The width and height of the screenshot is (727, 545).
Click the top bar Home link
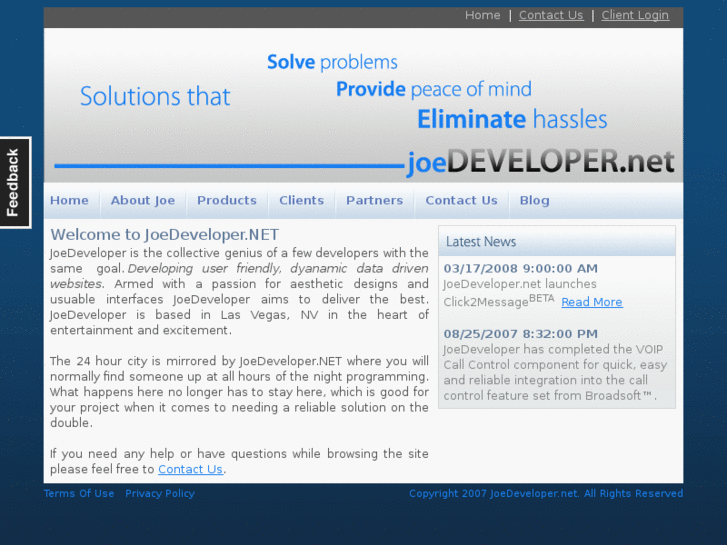point(482,15)
